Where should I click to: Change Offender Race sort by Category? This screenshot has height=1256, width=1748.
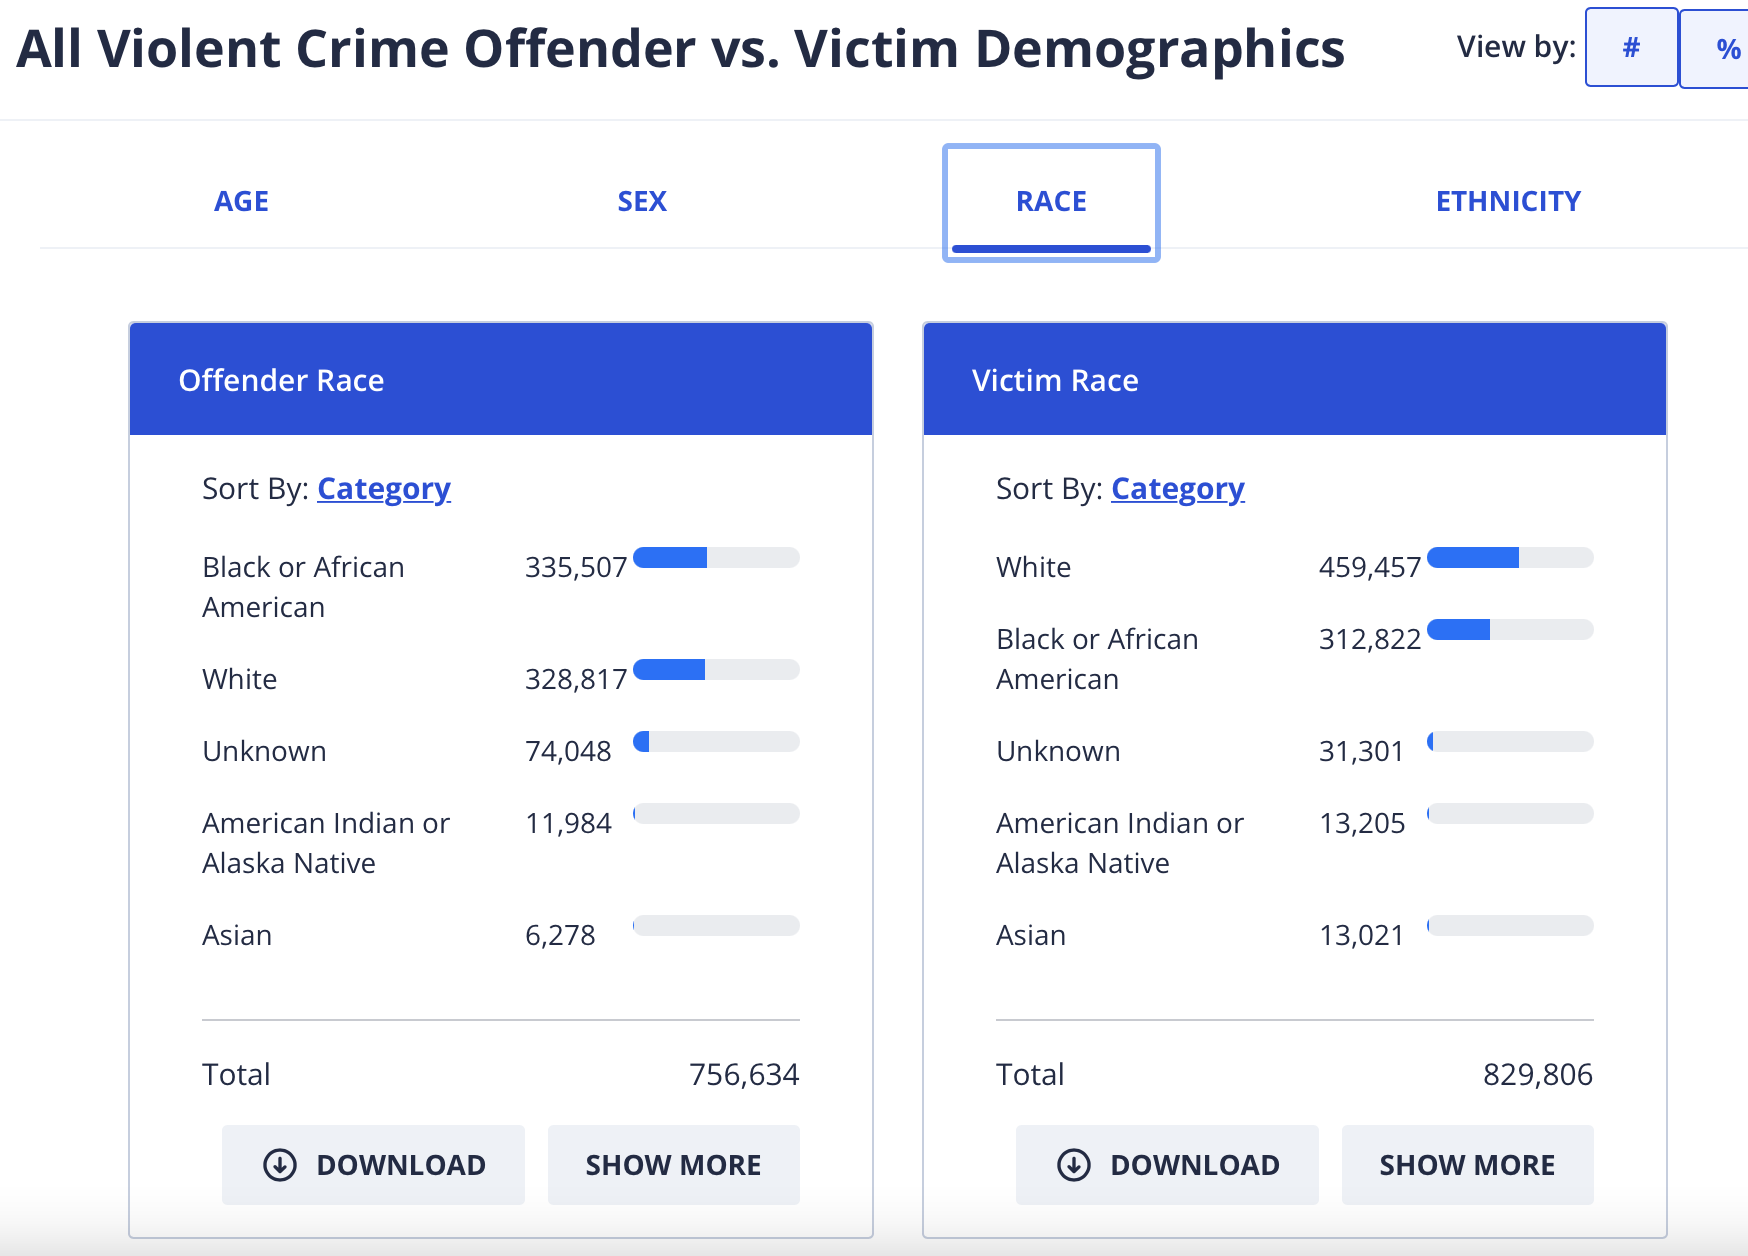(384, 489)
